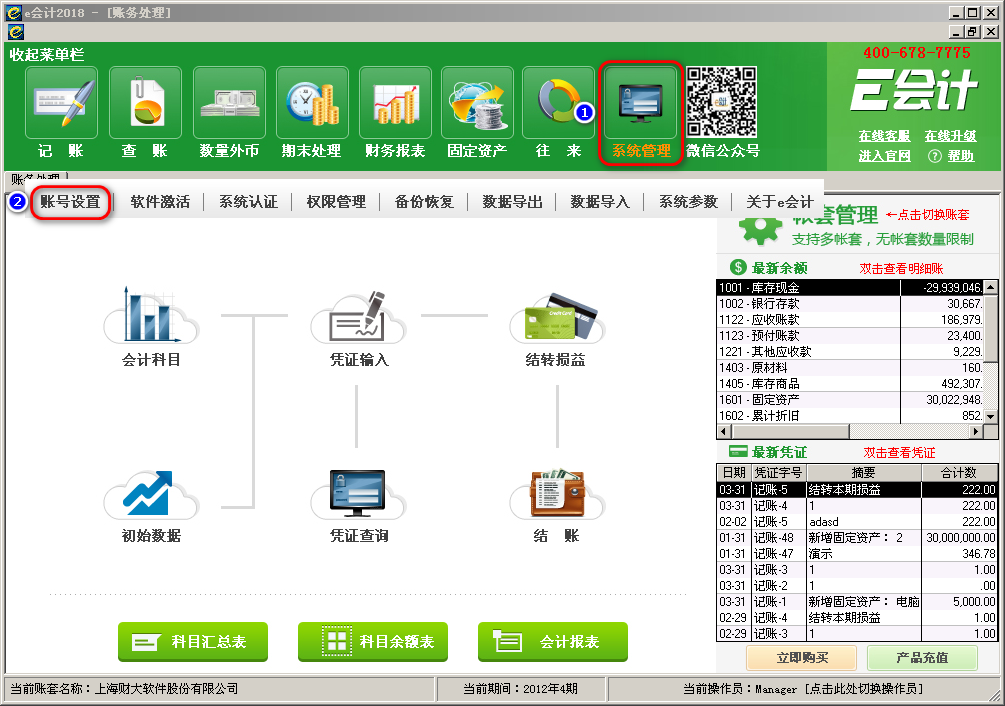Select the 权限管理 menu item
The image size is (1005, 706).
pyautogui.click(x=336, y=202)
